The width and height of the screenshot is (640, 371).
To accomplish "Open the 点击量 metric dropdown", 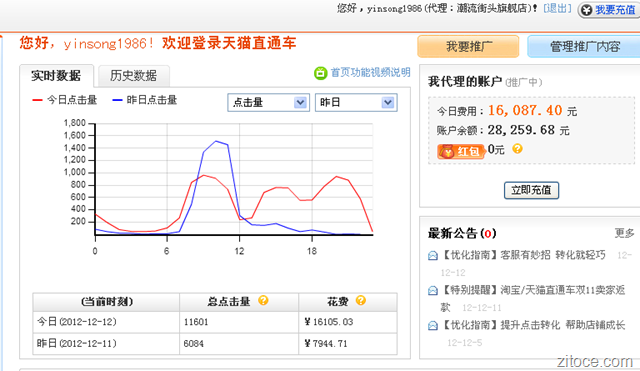I will (x=268, y=102).
